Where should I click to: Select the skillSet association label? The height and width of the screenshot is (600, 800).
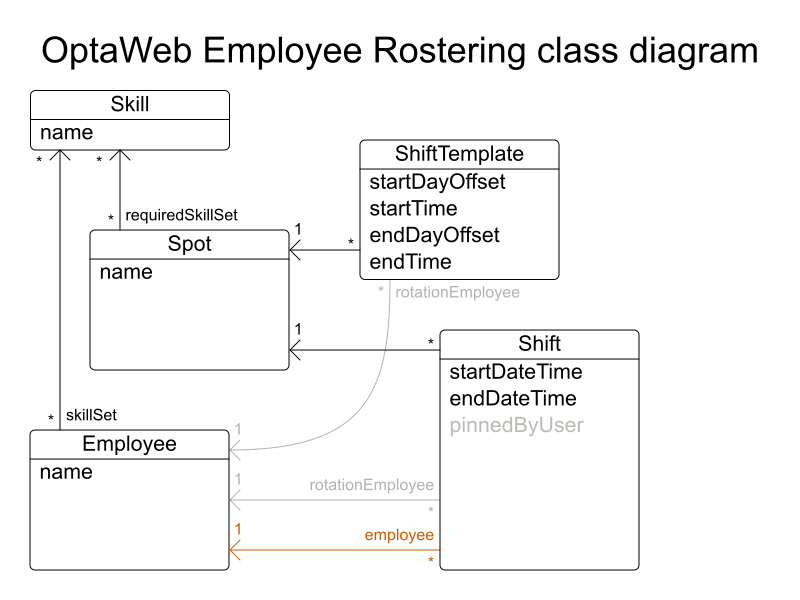[92, 414]
